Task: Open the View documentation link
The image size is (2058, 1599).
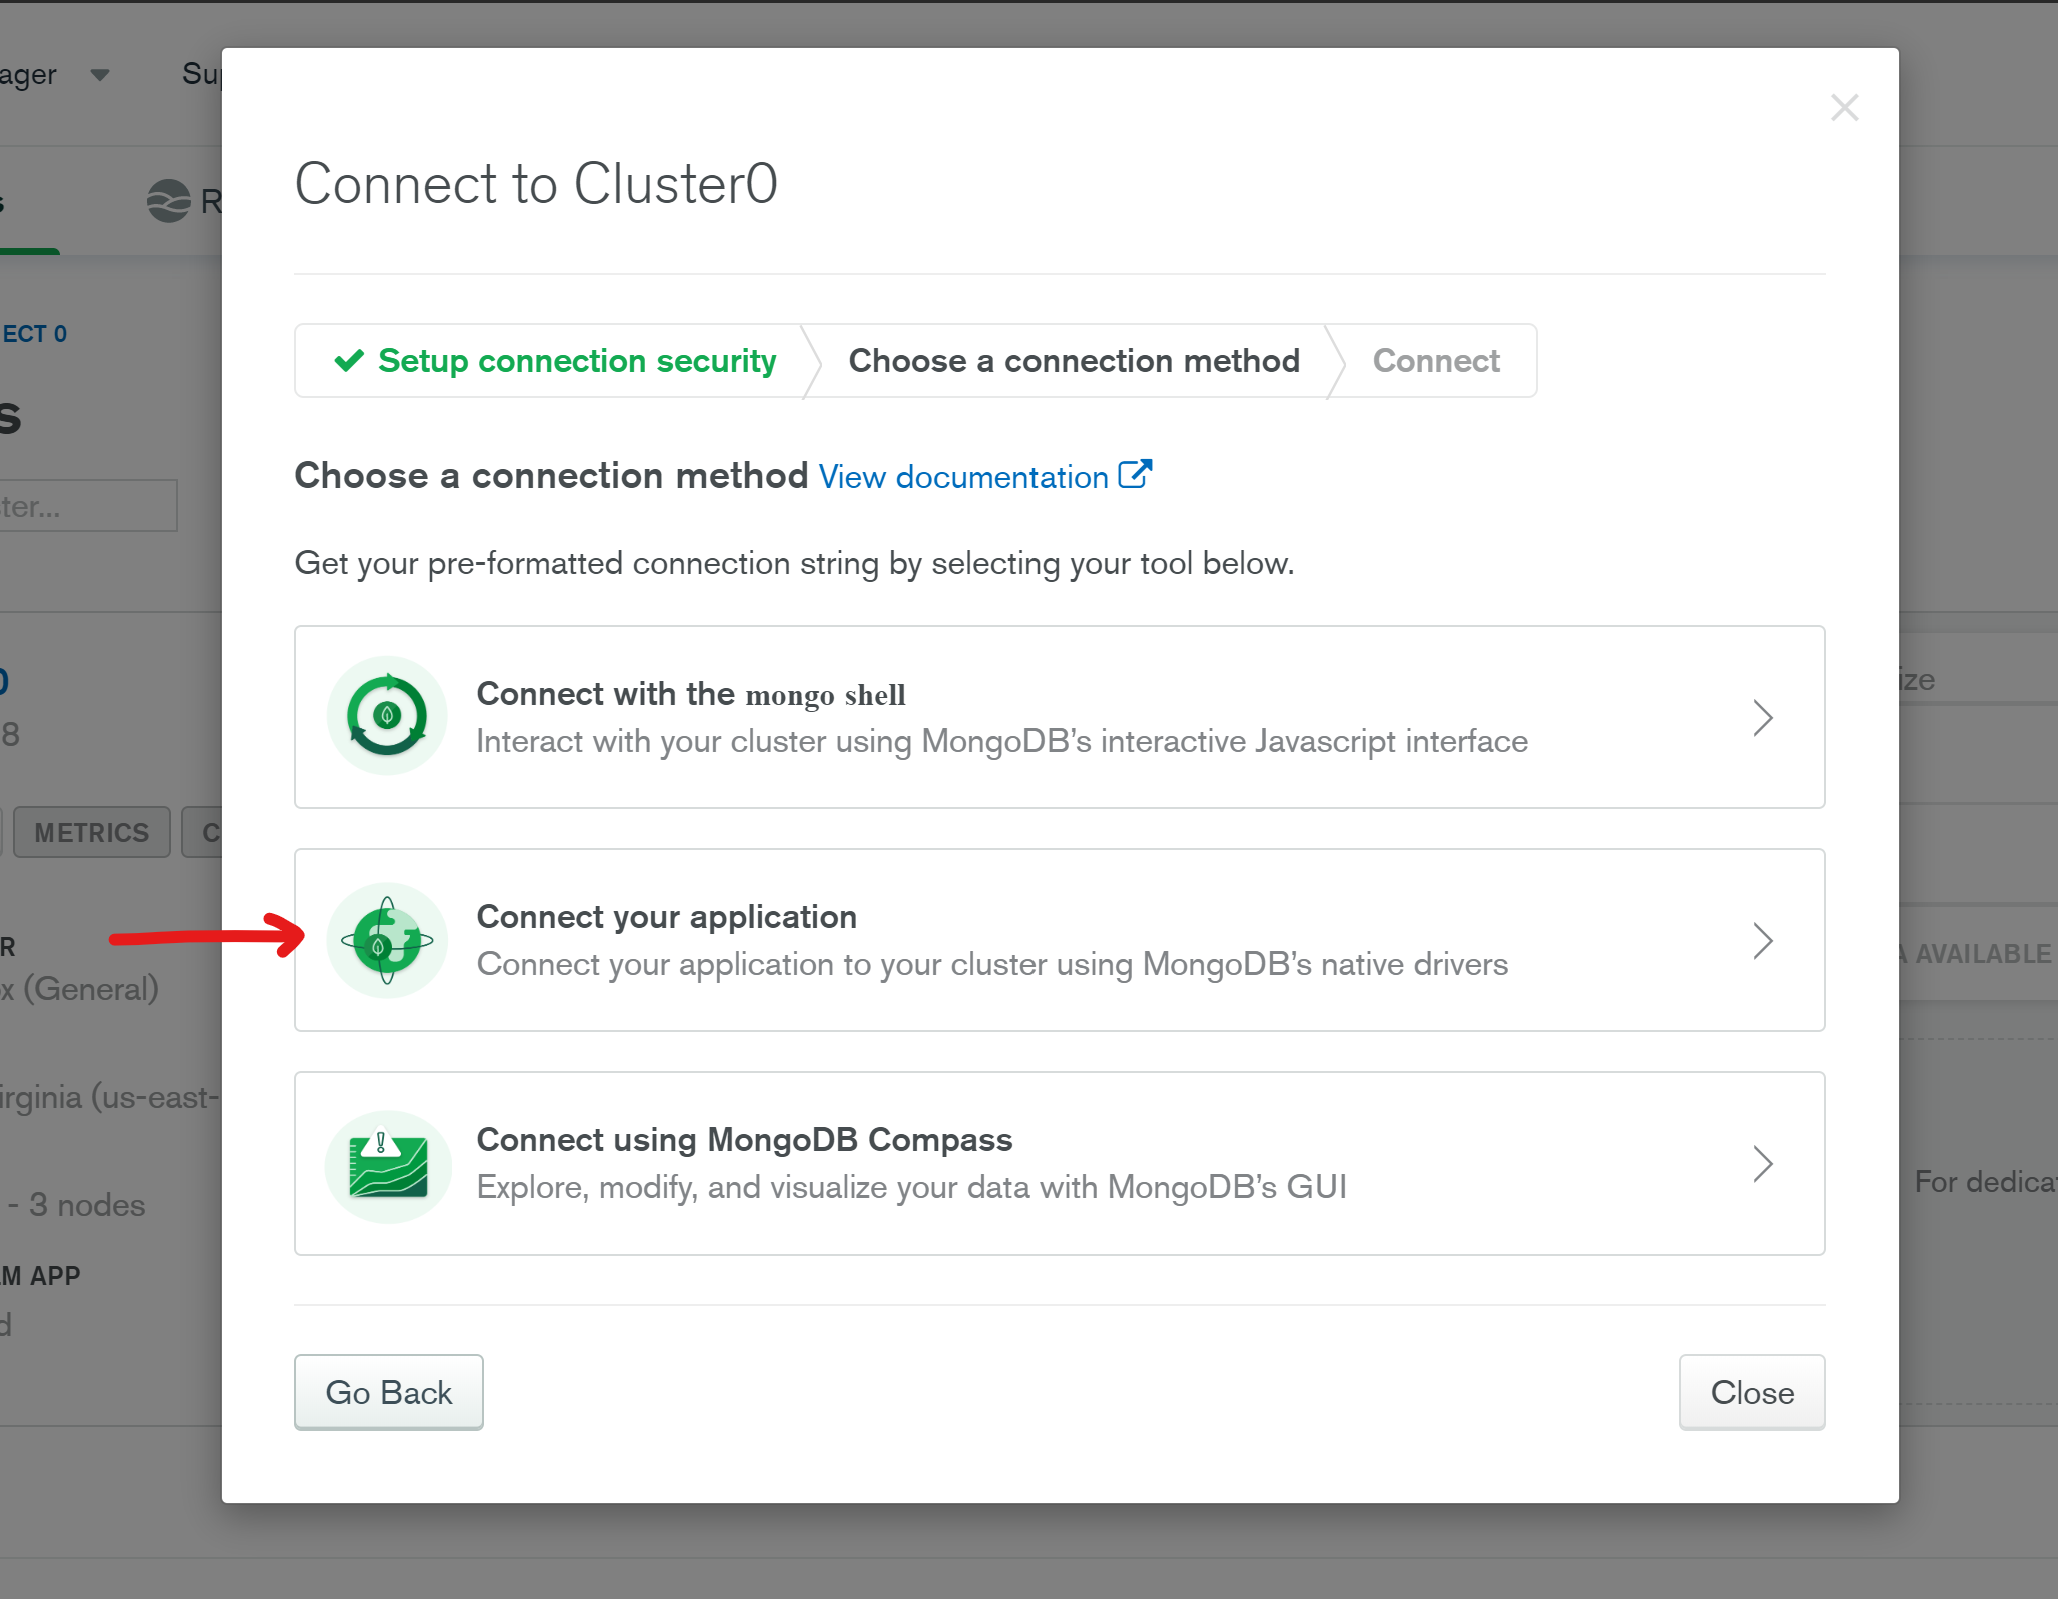Action: 963,477
